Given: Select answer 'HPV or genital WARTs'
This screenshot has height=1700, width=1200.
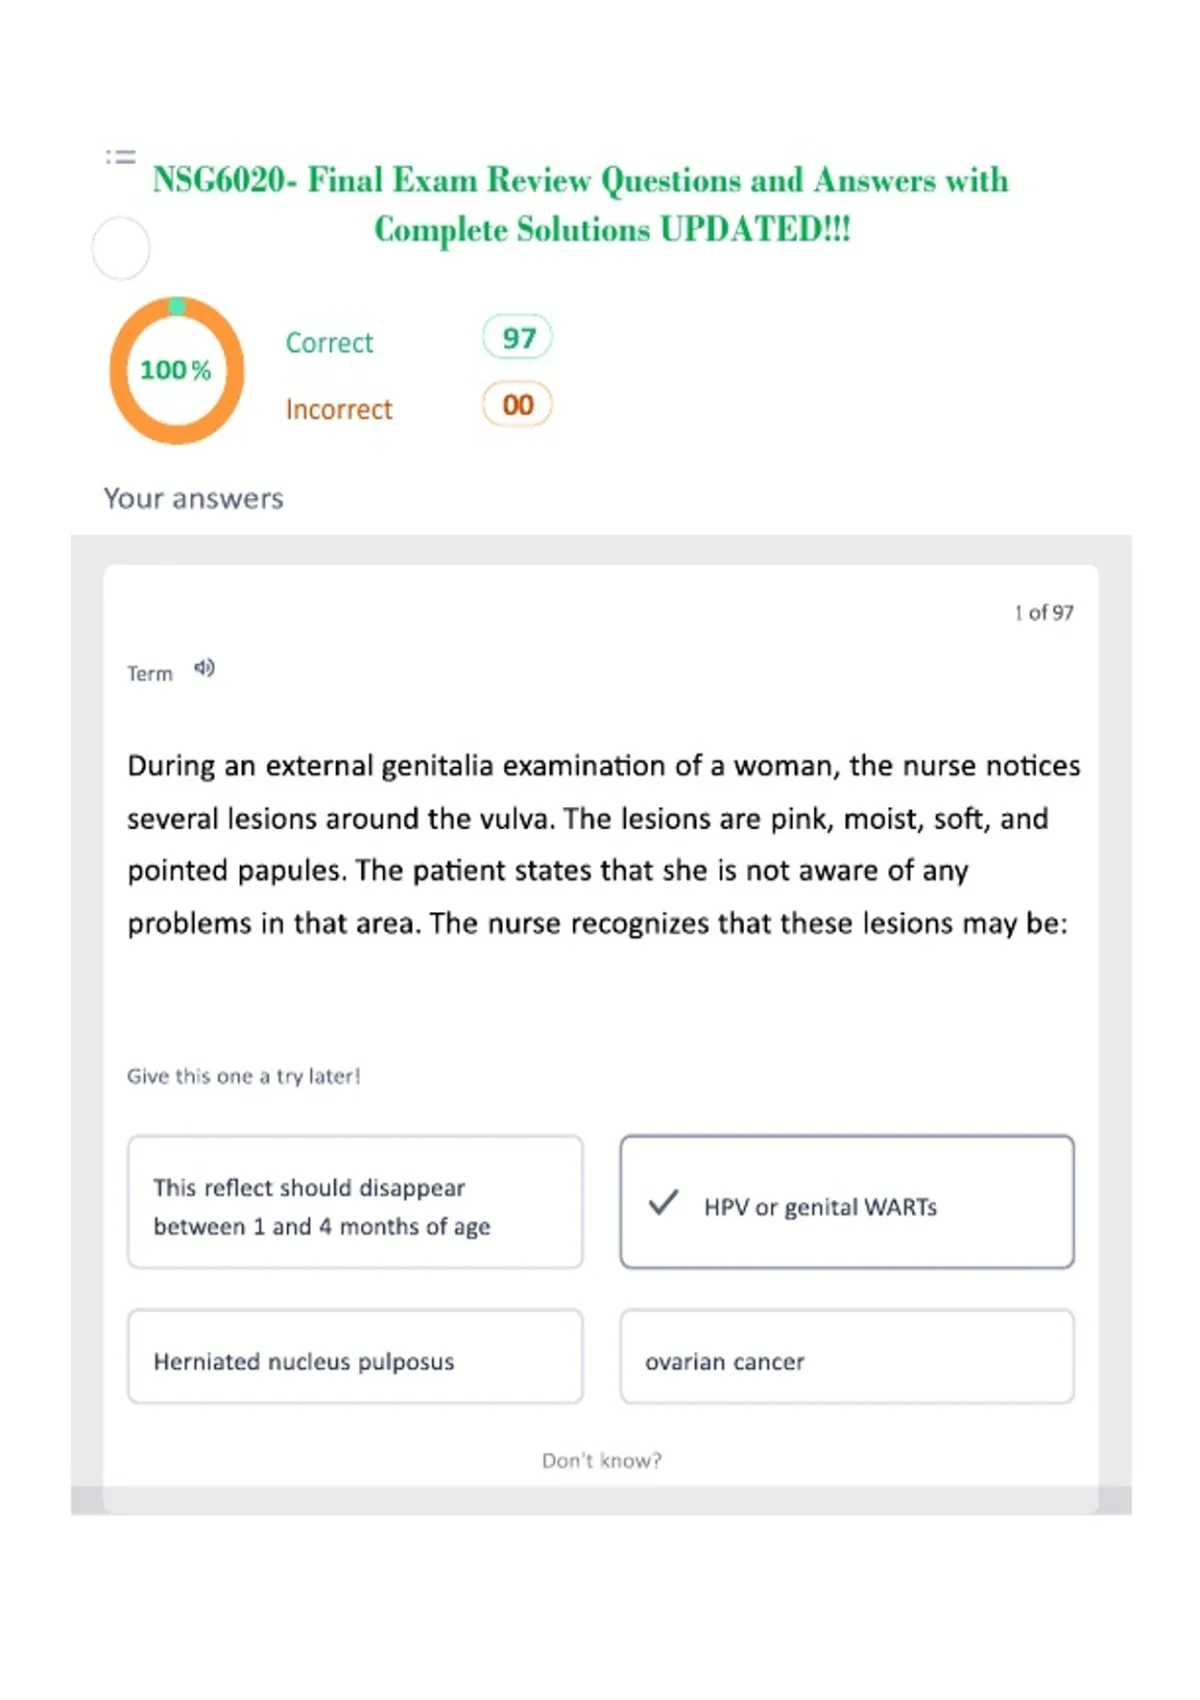Looking at the screenshot, I should pyautogui.click(x=847, y=1202).
